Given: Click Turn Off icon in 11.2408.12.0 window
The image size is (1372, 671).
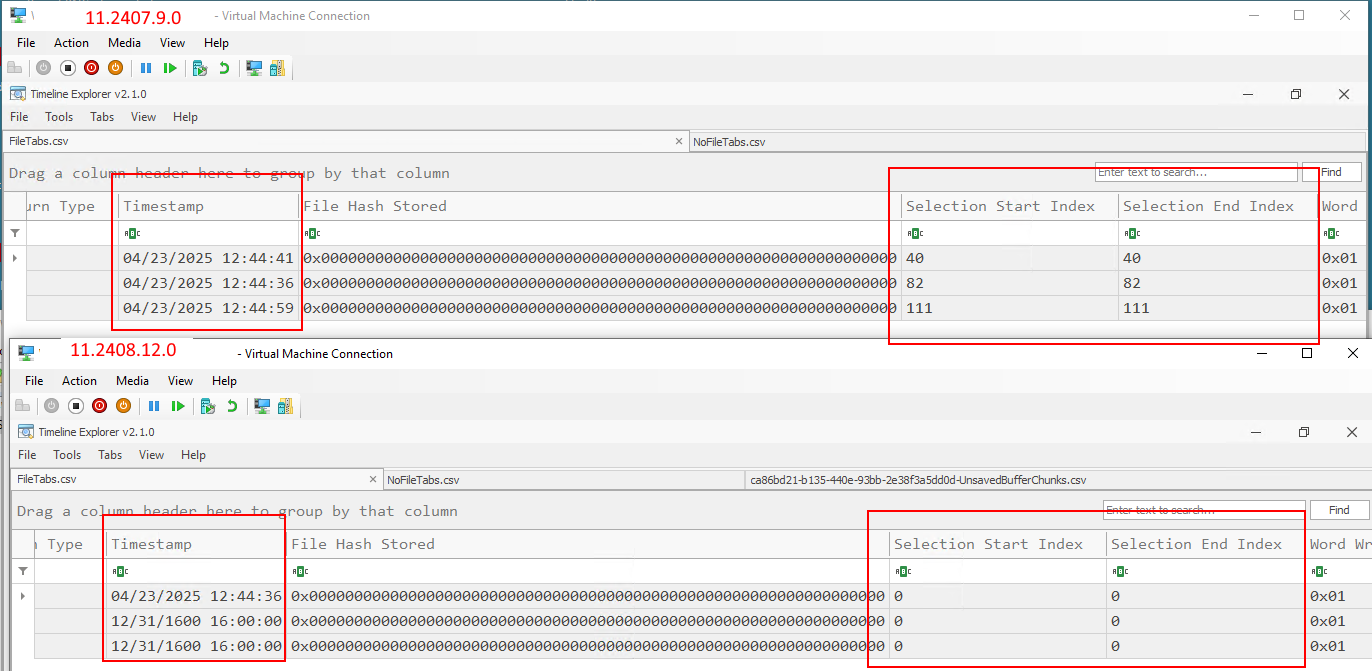Looking at the screenshot, I should pos(75,406).
